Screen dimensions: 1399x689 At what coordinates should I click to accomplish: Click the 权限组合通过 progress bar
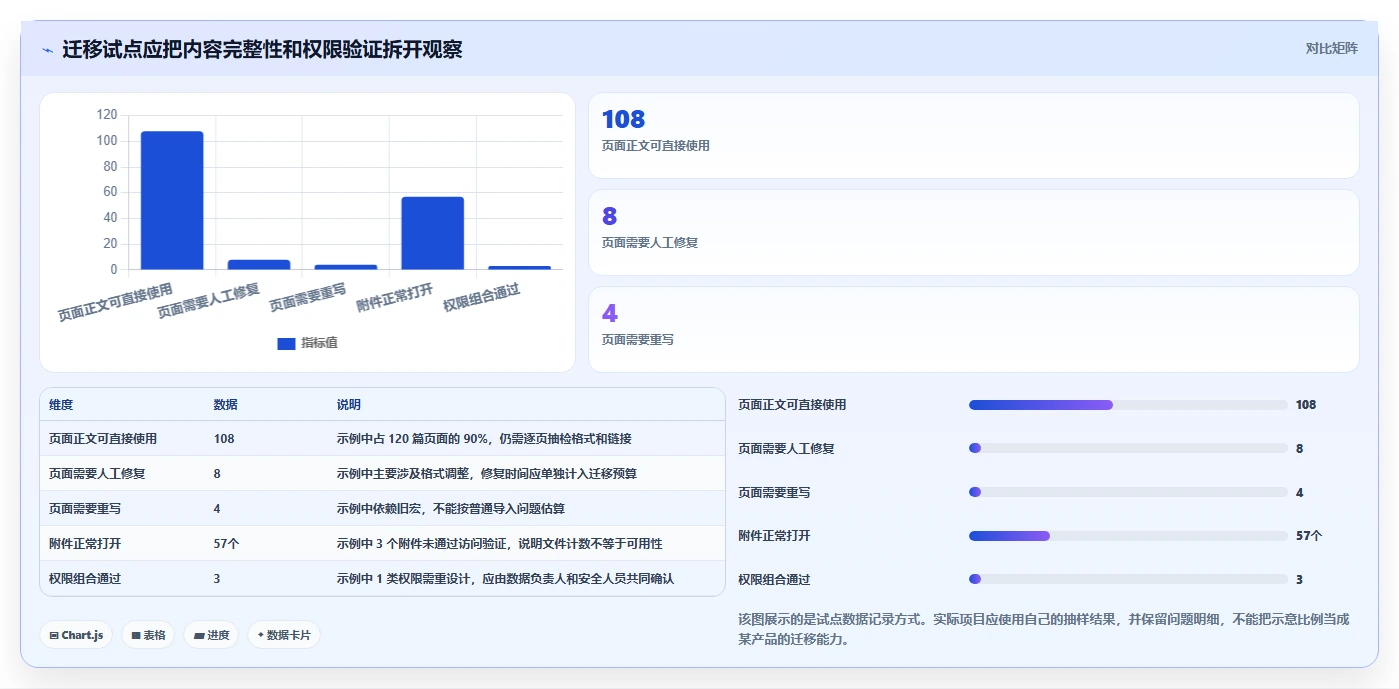click(1128, 579)
